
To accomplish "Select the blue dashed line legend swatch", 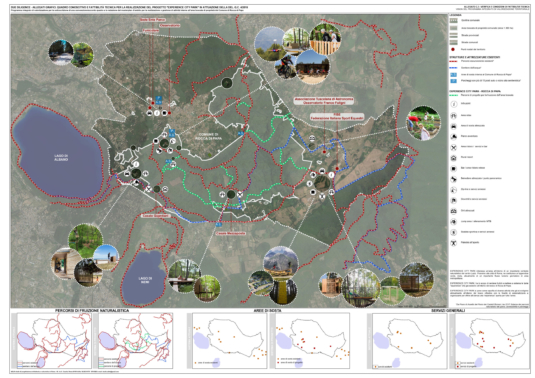I will tap(453, 68).
